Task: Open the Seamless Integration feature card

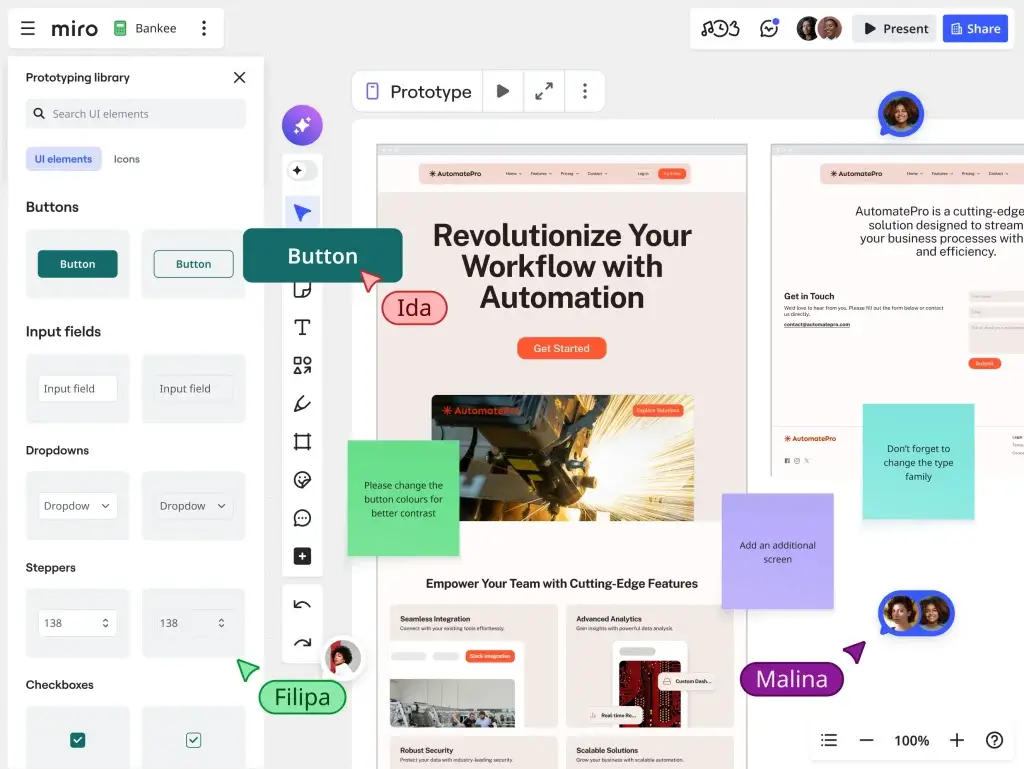Action: point(474,666)
